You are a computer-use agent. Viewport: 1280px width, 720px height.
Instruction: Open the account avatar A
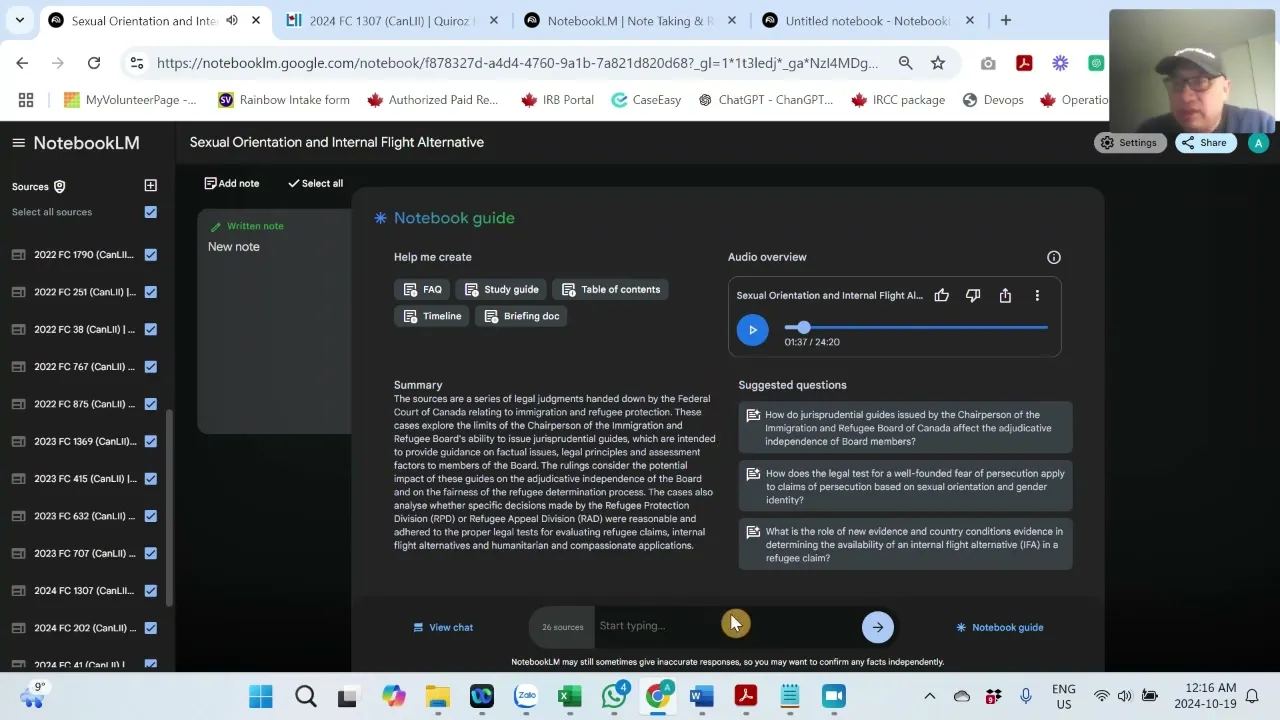(x=1258, y=143)
